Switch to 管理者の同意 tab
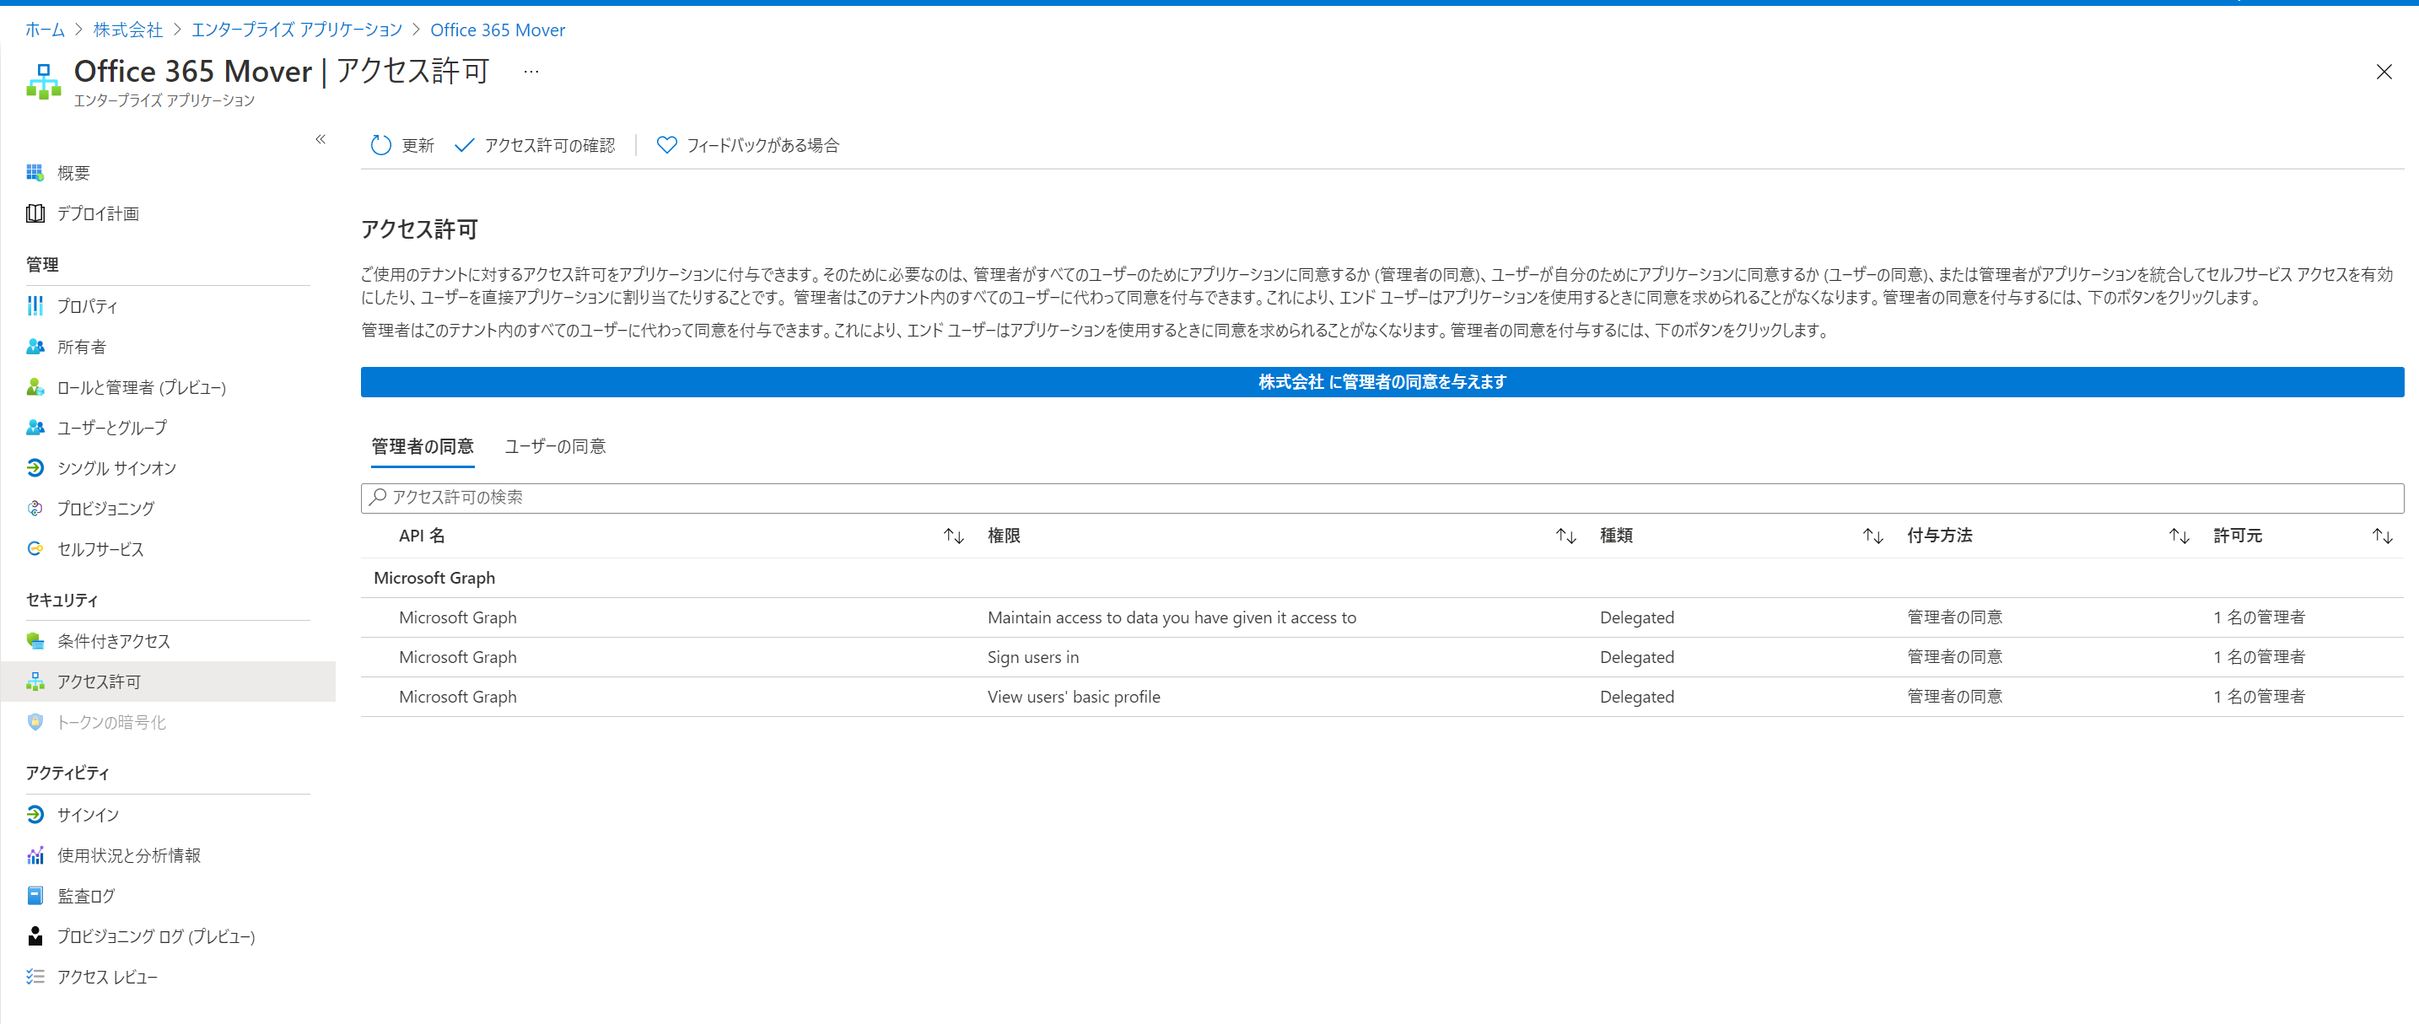The width and height of the screenshot is (2419, 1024). (422, 447)
